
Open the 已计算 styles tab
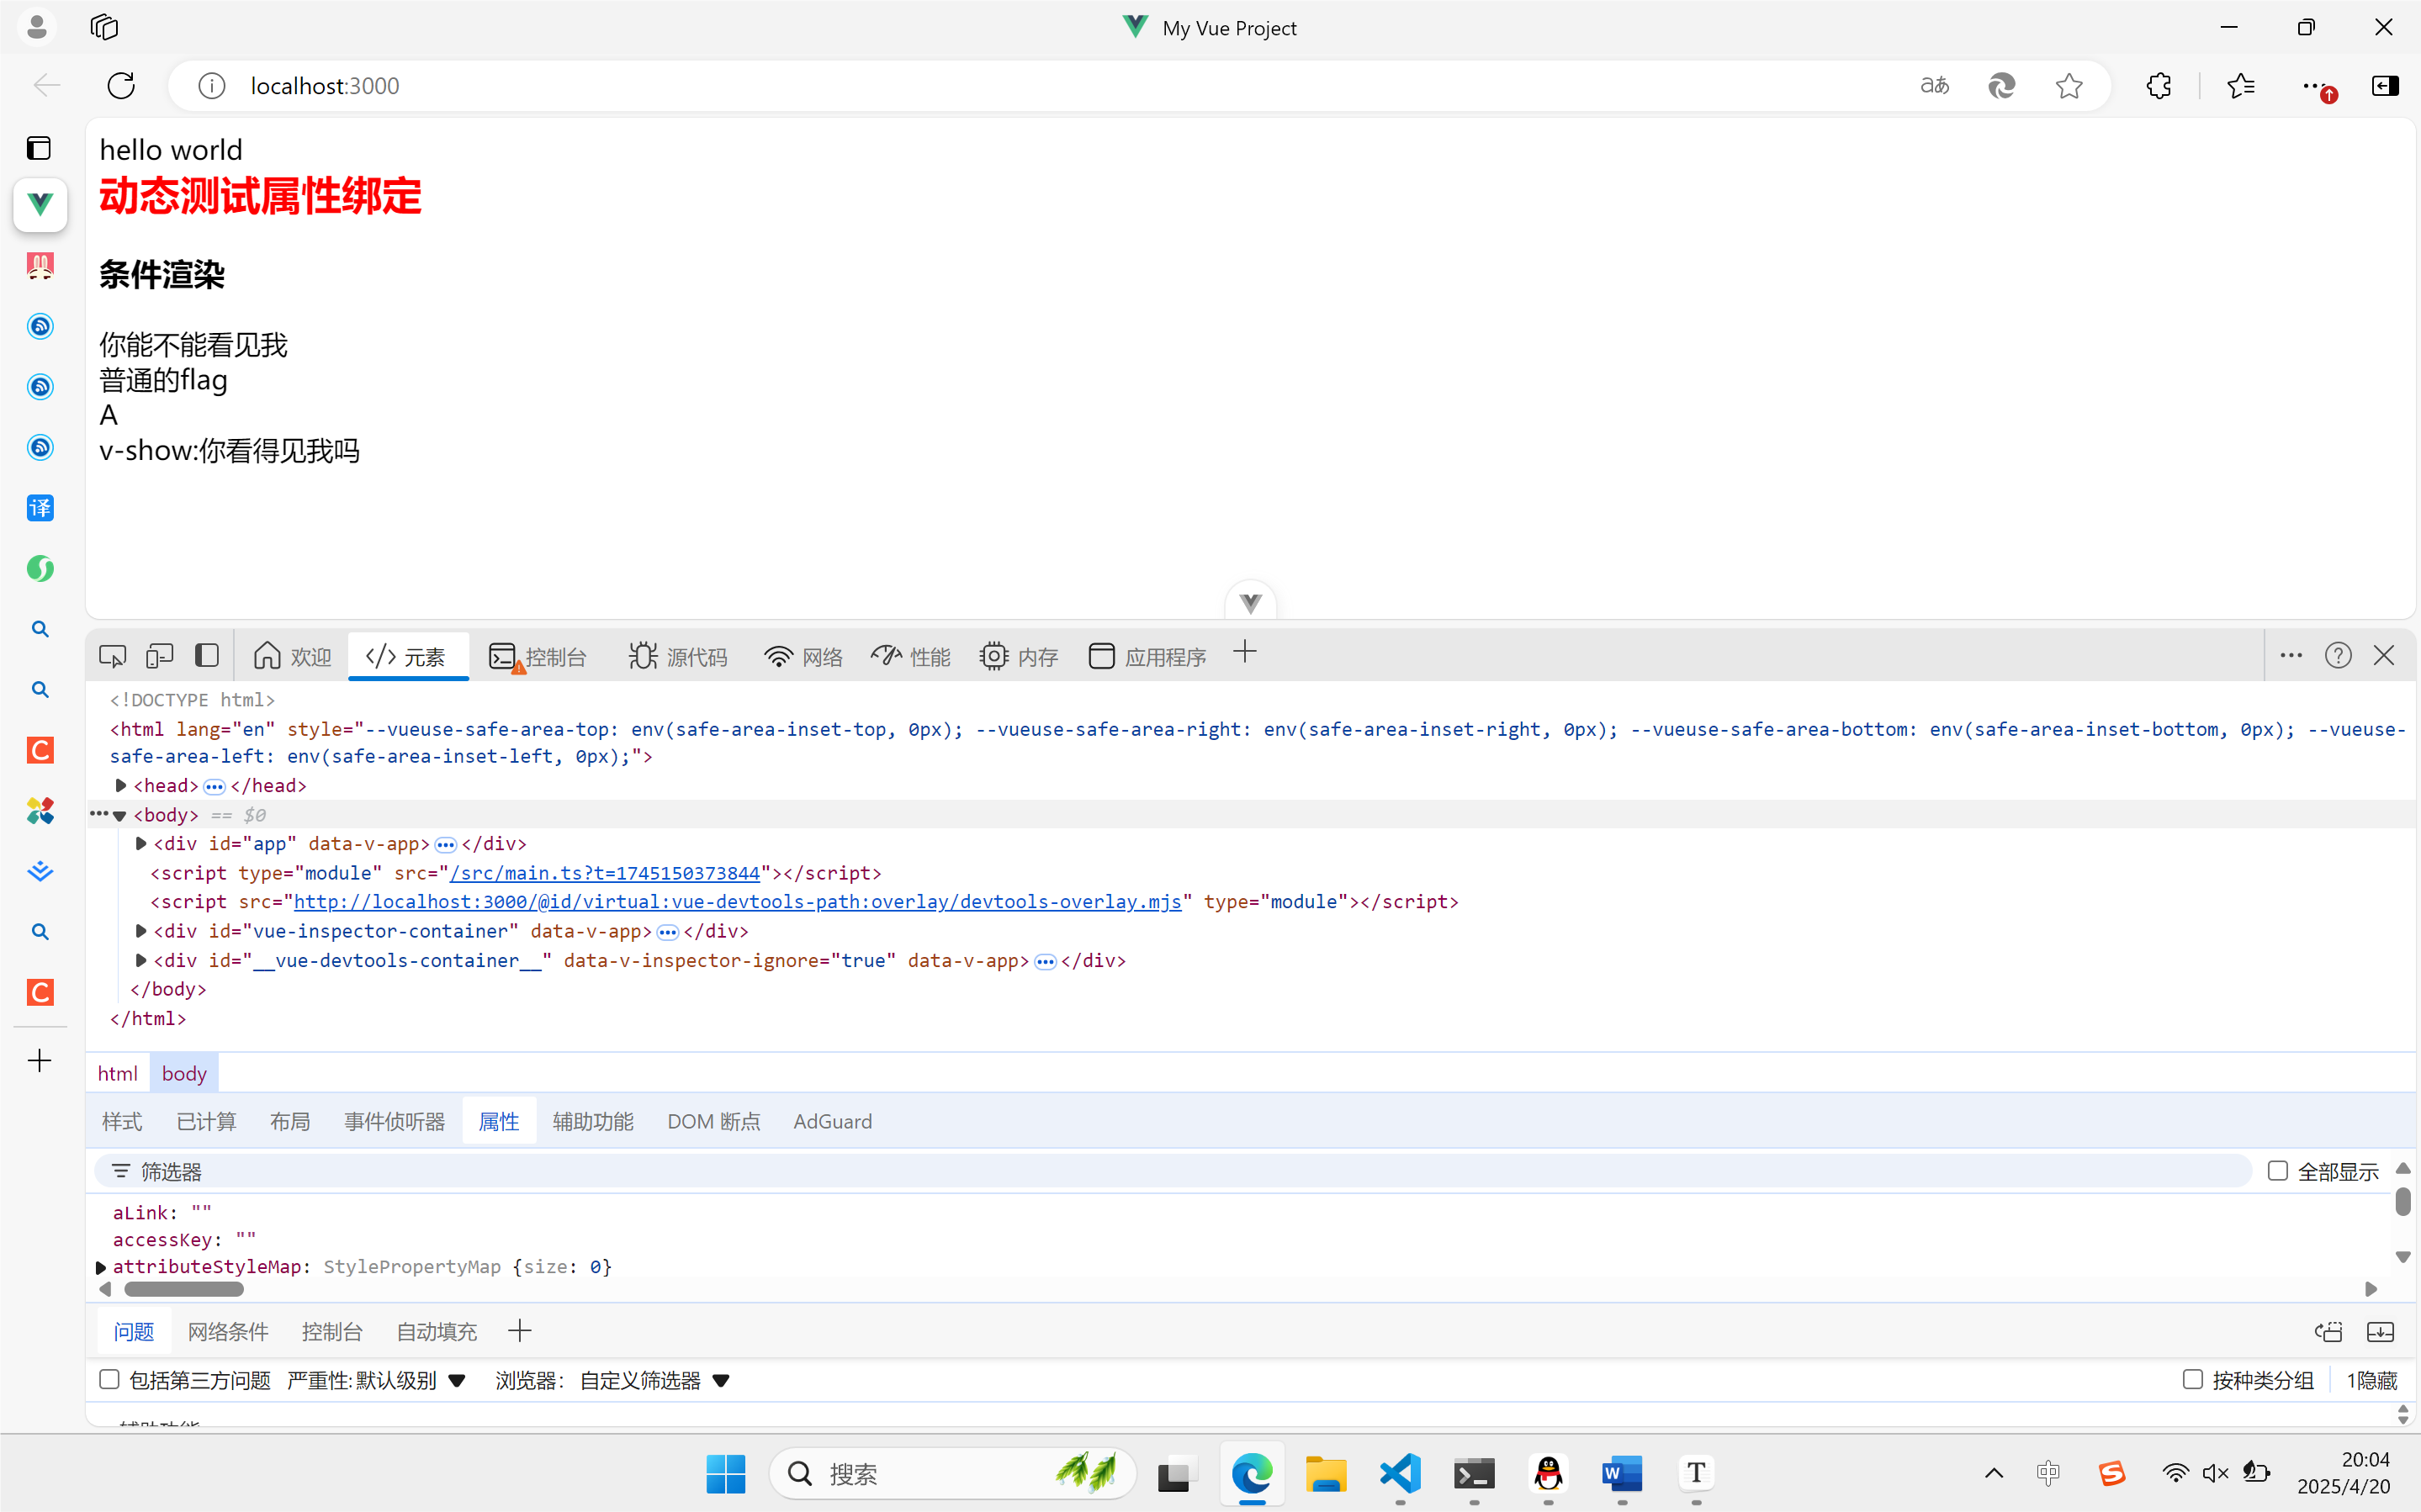point(206,1121)
